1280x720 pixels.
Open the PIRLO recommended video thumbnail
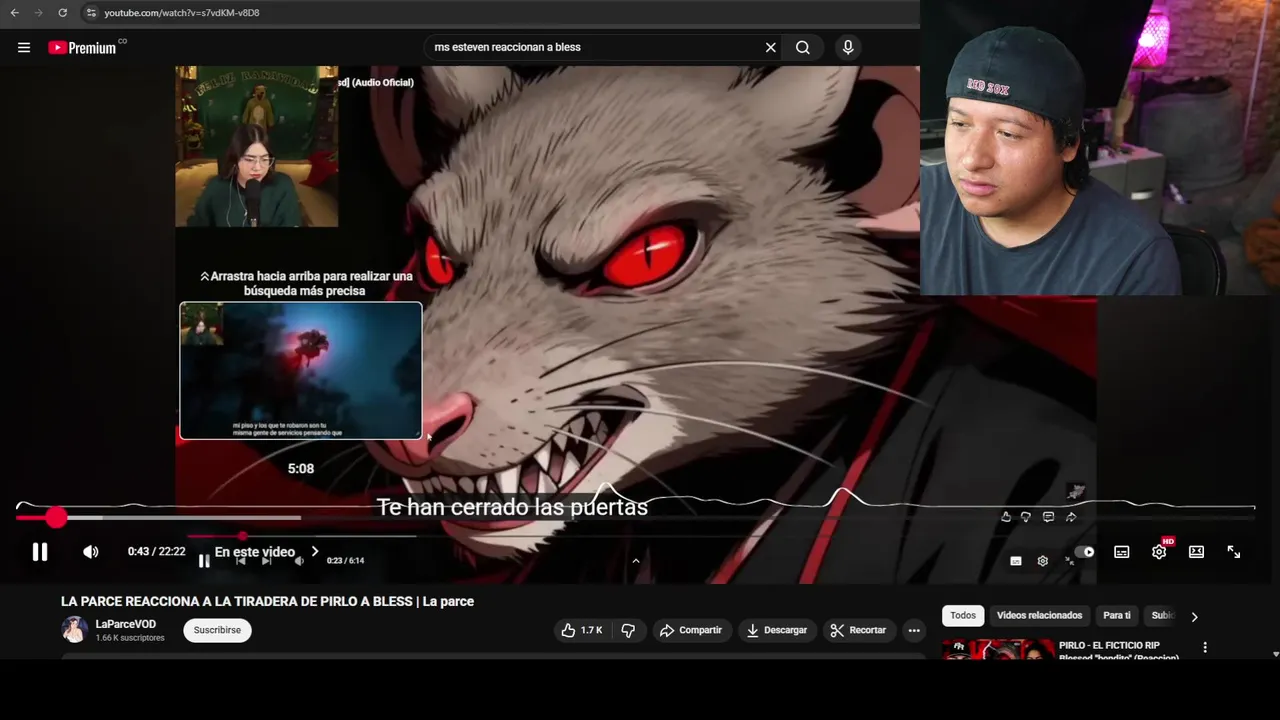[998, 650]
